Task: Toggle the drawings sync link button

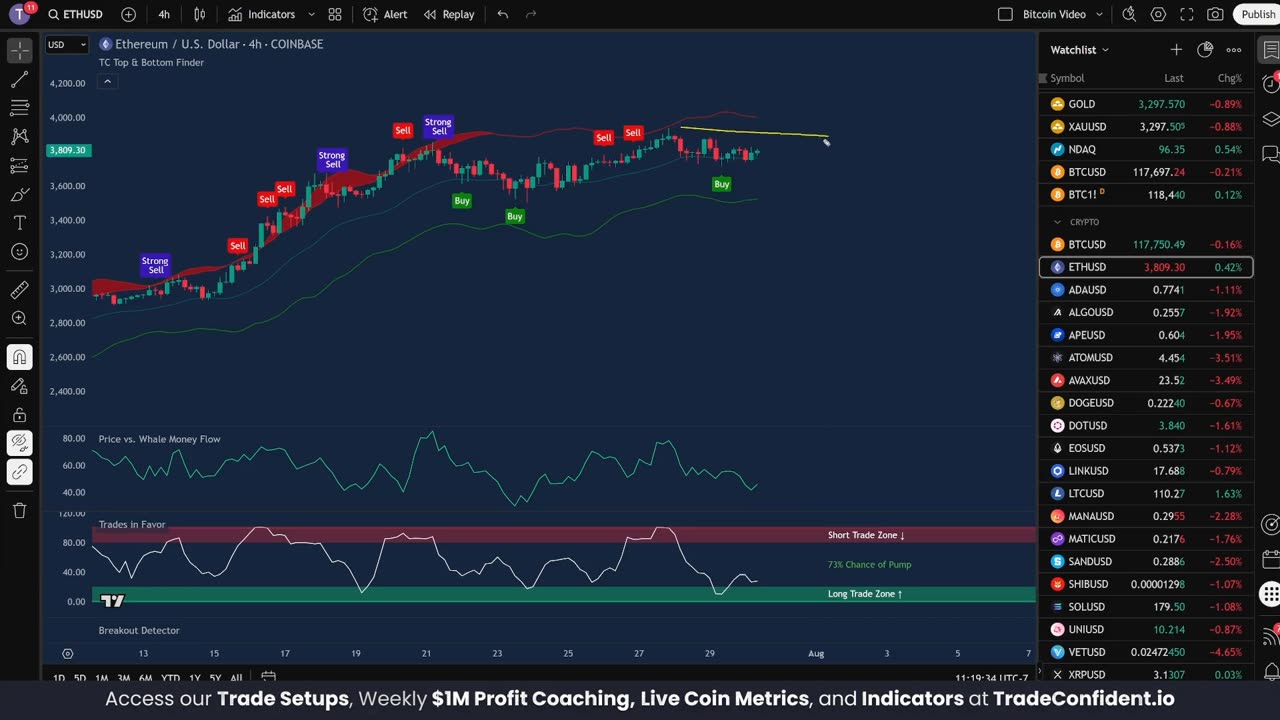Action: pyautogui.click(x=19, y=472)
